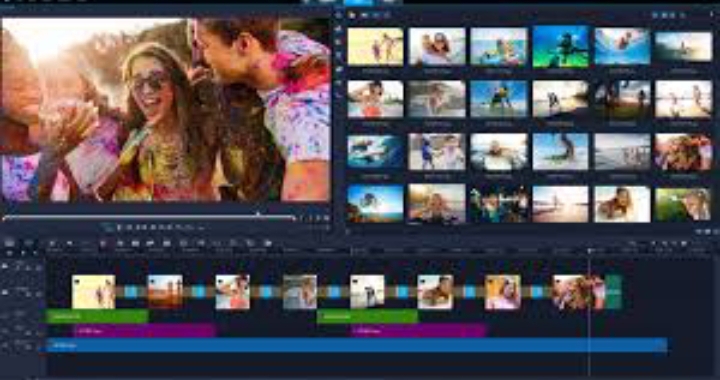Open the Transitions category in the library sidebar
This screenshot has height=380, width=720.
[x=339, y=42]
